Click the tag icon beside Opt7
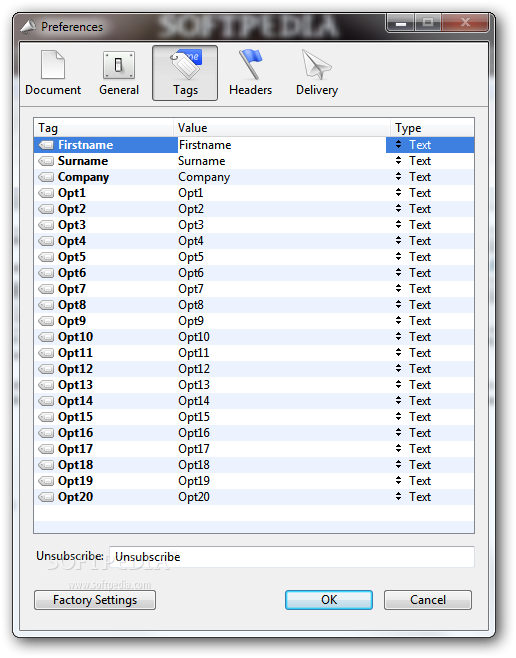This screenshot has height=658, width=516. tap(46, 289)
